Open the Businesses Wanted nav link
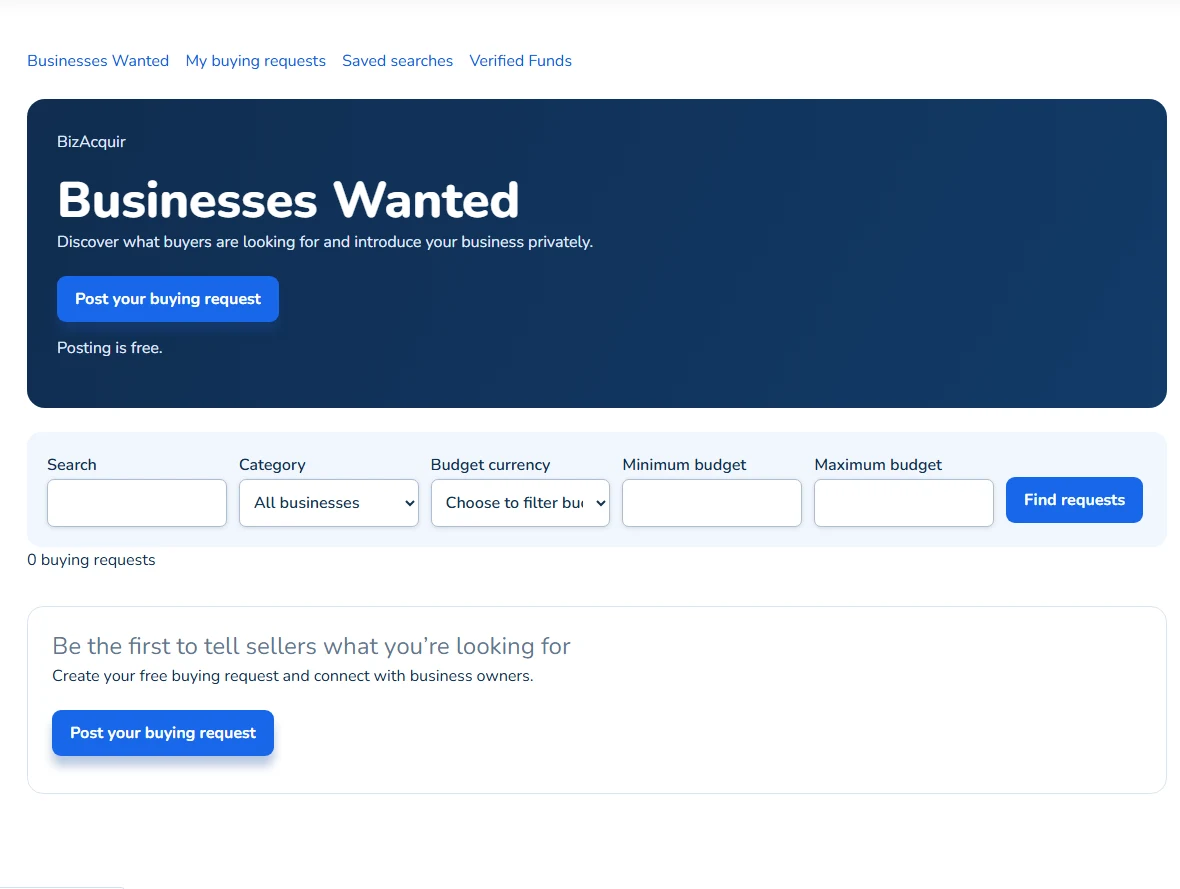Image resolution: width=1180 pixels, height=889 pixels. coord(98,61)
